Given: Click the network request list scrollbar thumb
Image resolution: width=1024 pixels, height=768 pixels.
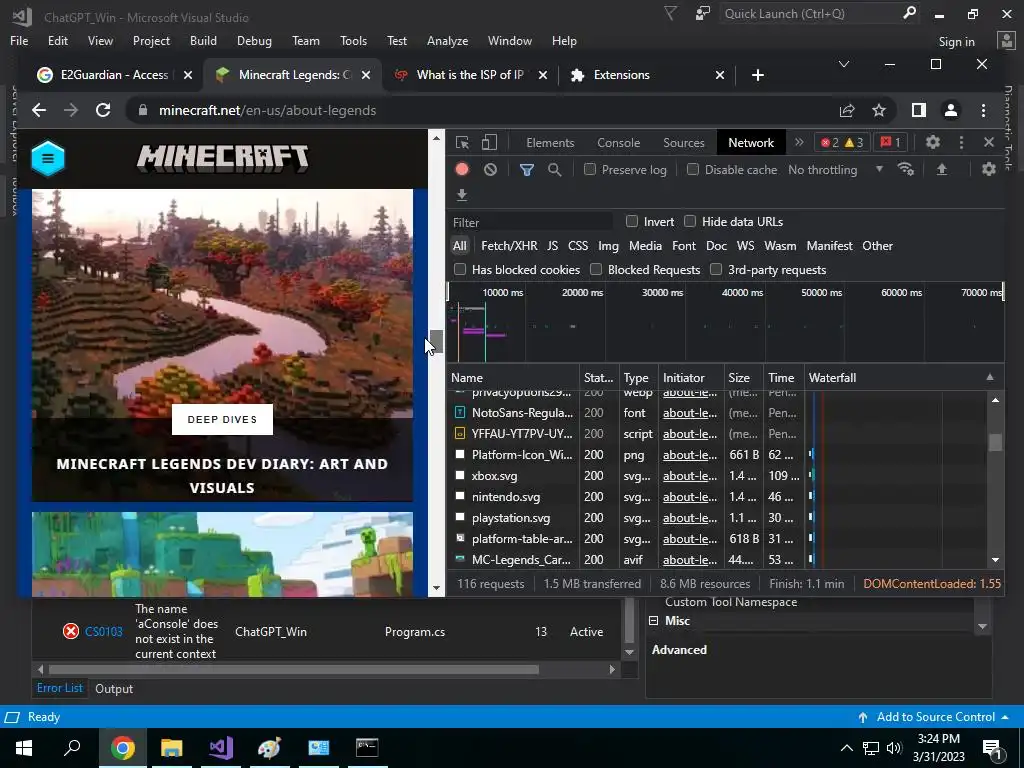Looking at the screenshot, I should click(x=995, y=443).
